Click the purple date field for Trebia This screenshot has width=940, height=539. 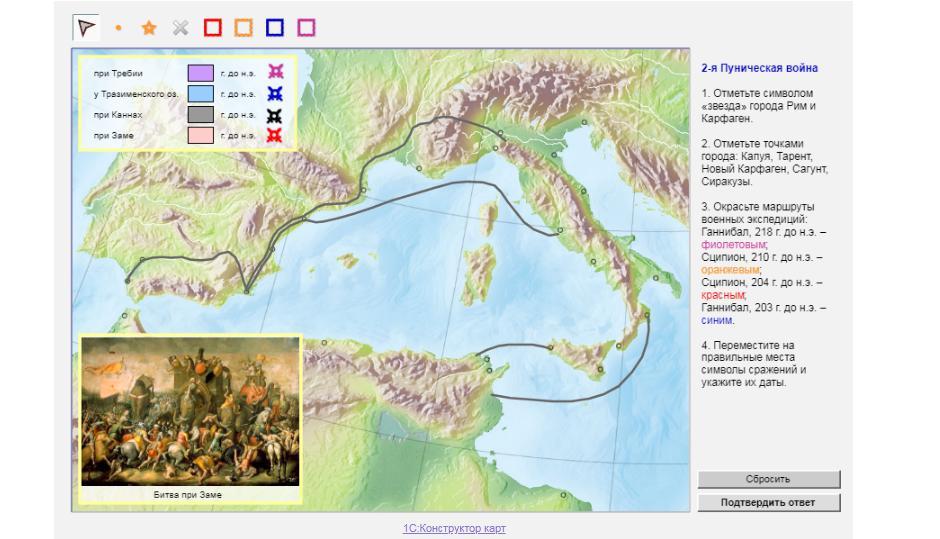coord(201,73)
